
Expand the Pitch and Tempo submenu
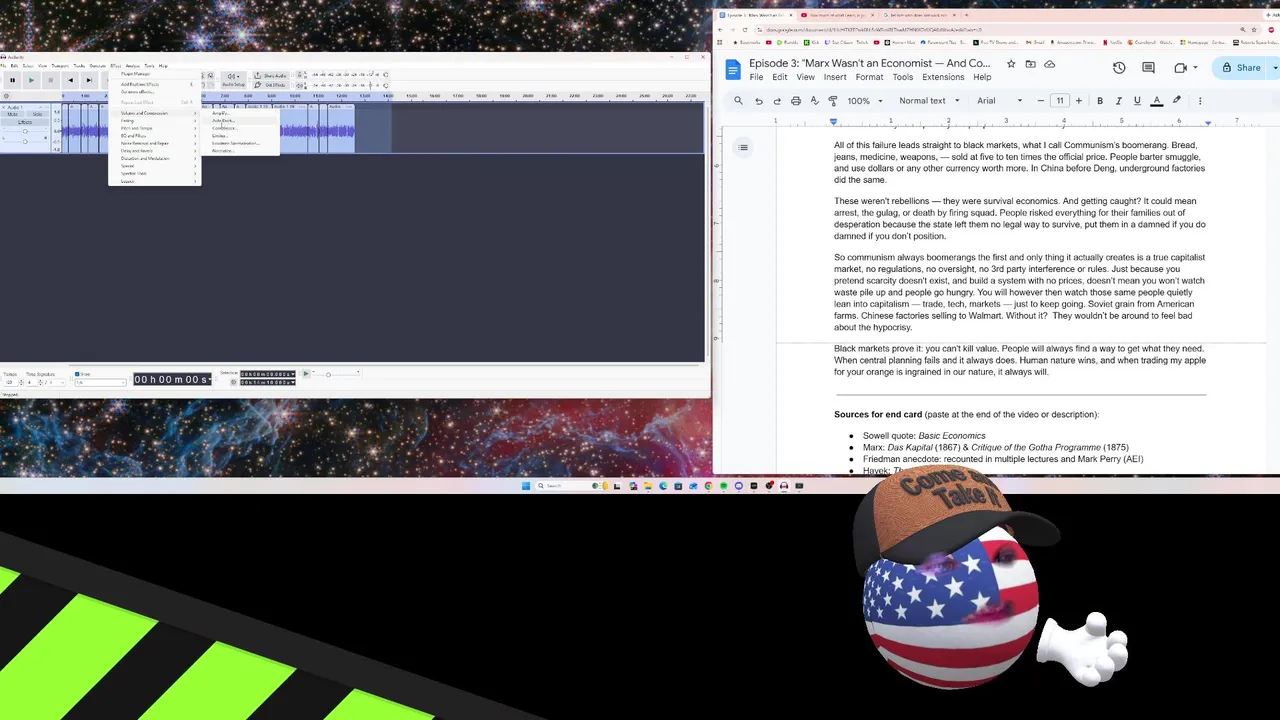pyautogui.click(x=155, y=128)
